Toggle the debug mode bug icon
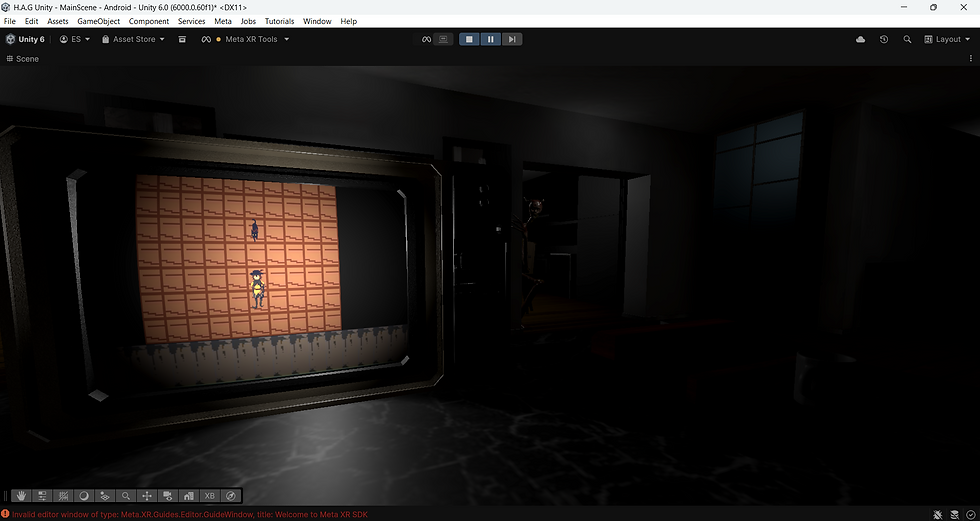 click(x=938, y=514)
